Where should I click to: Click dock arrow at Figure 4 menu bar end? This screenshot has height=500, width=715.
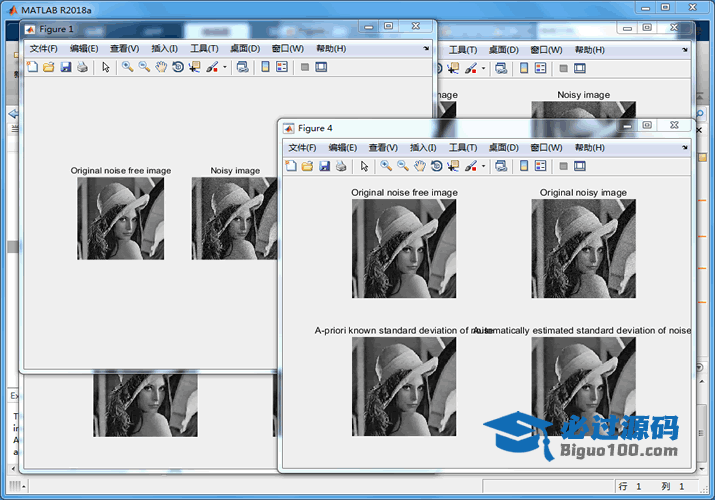pyautogui.click(x=685, y=147)
